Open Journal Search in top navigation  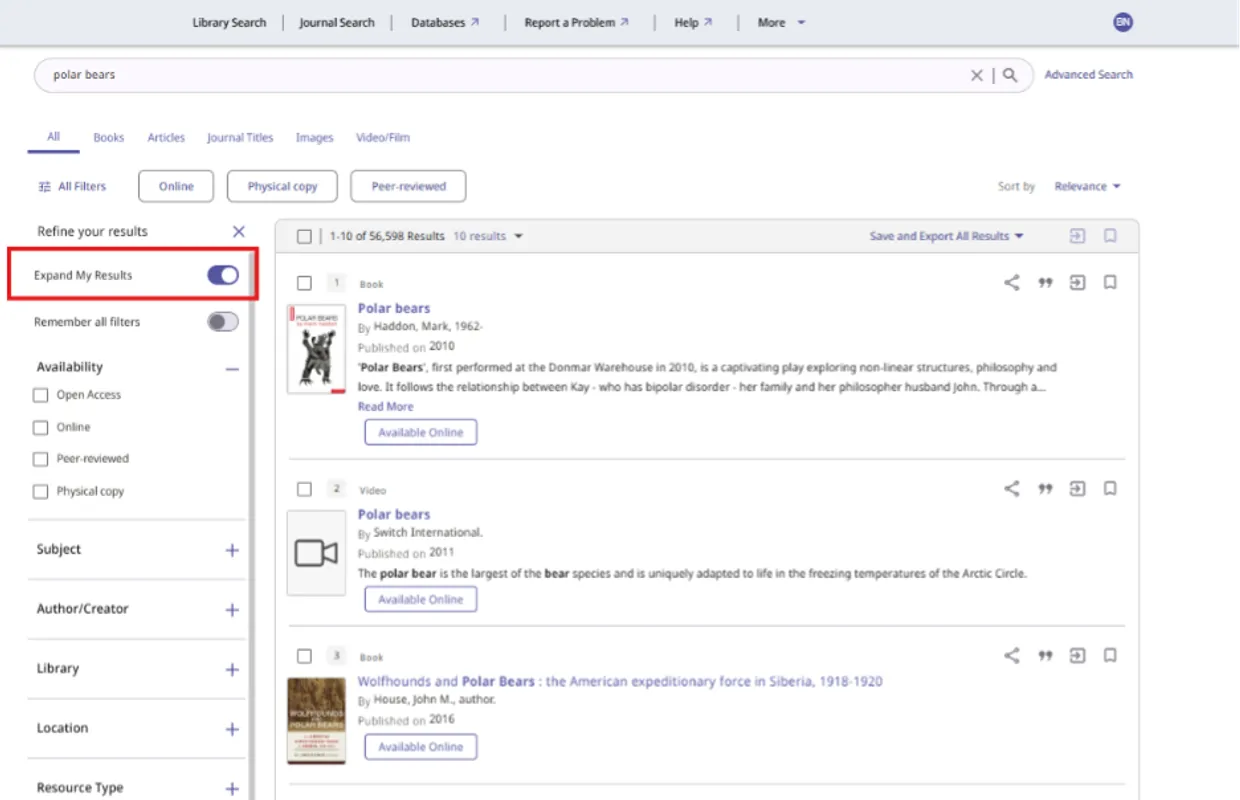click(x=336, y=23)
